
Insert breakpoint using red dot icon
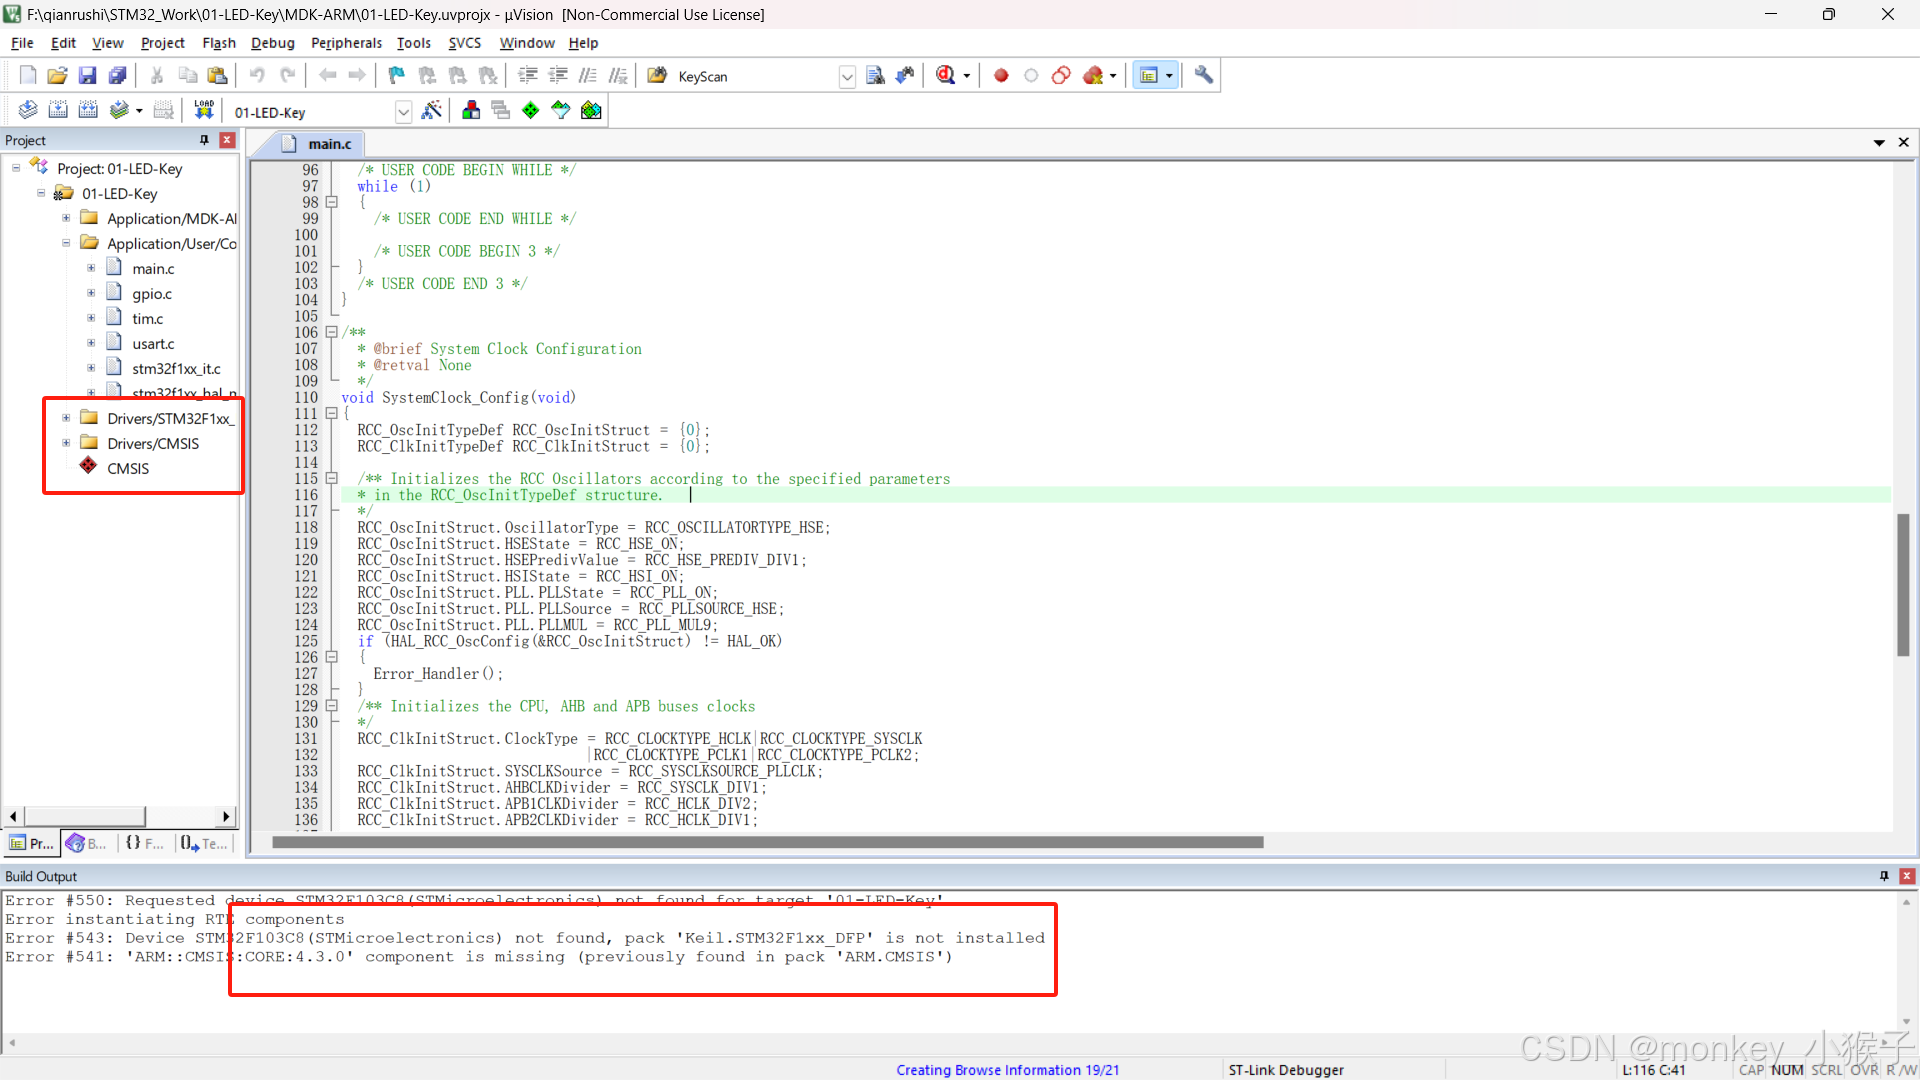pos(1001,76)
